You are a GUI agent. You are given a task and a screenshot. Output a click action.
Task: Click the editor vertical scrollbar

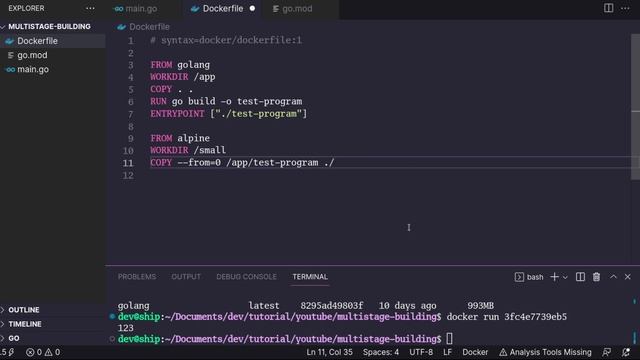point(635,107)
